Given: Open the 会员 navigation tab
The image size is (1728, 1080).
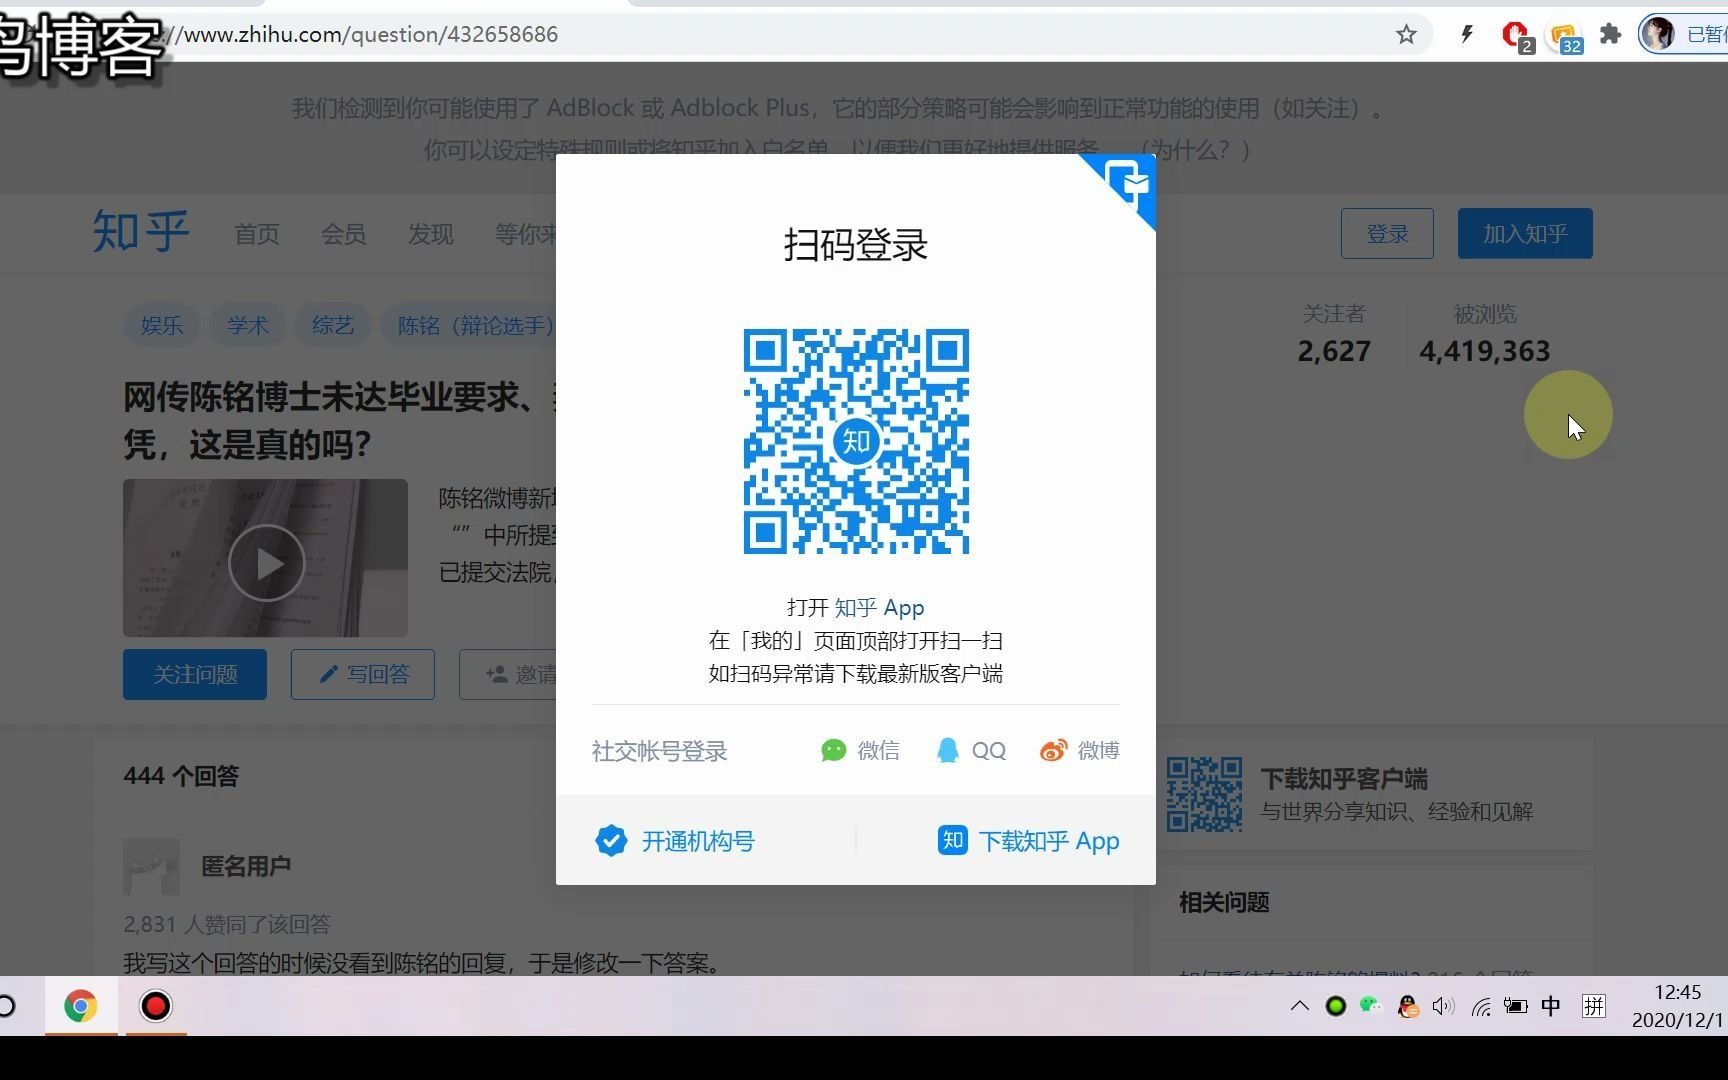Looking at the screenshot, I should [x=344, y=234].
